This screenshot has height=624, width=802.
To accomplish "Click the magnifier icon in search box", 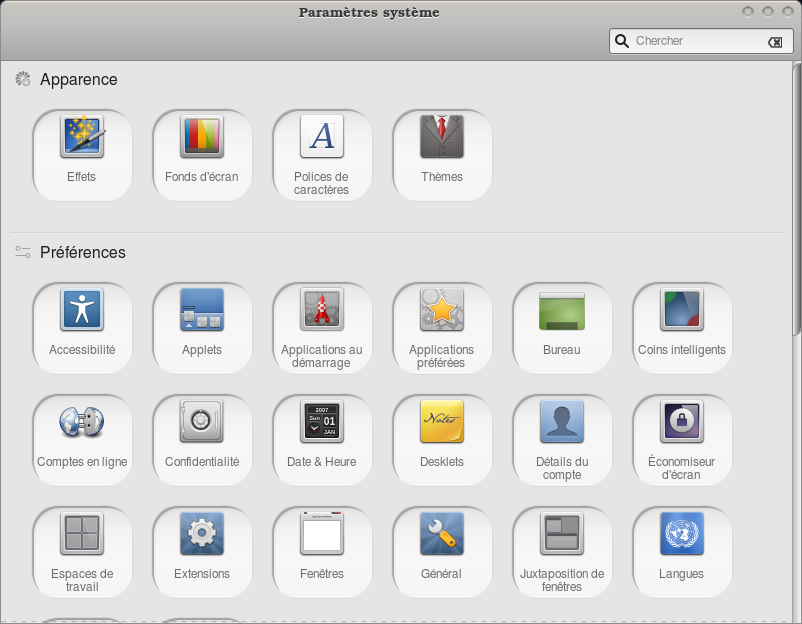I will (x=621, y=41).
